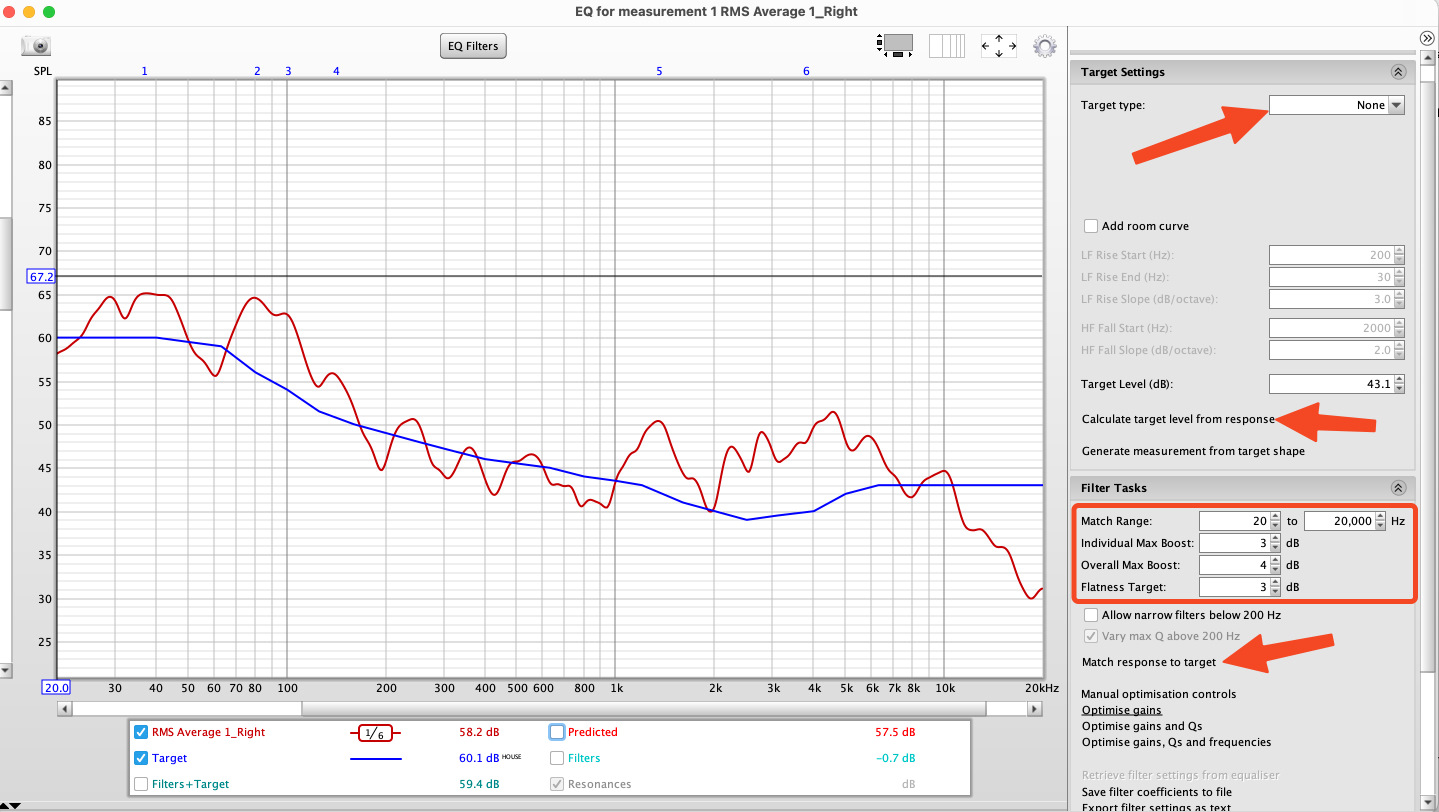Adjust Individual Max Boost stepper
The width and height of the screenshot is (1439, 812).
click(x=1274, y=543)
